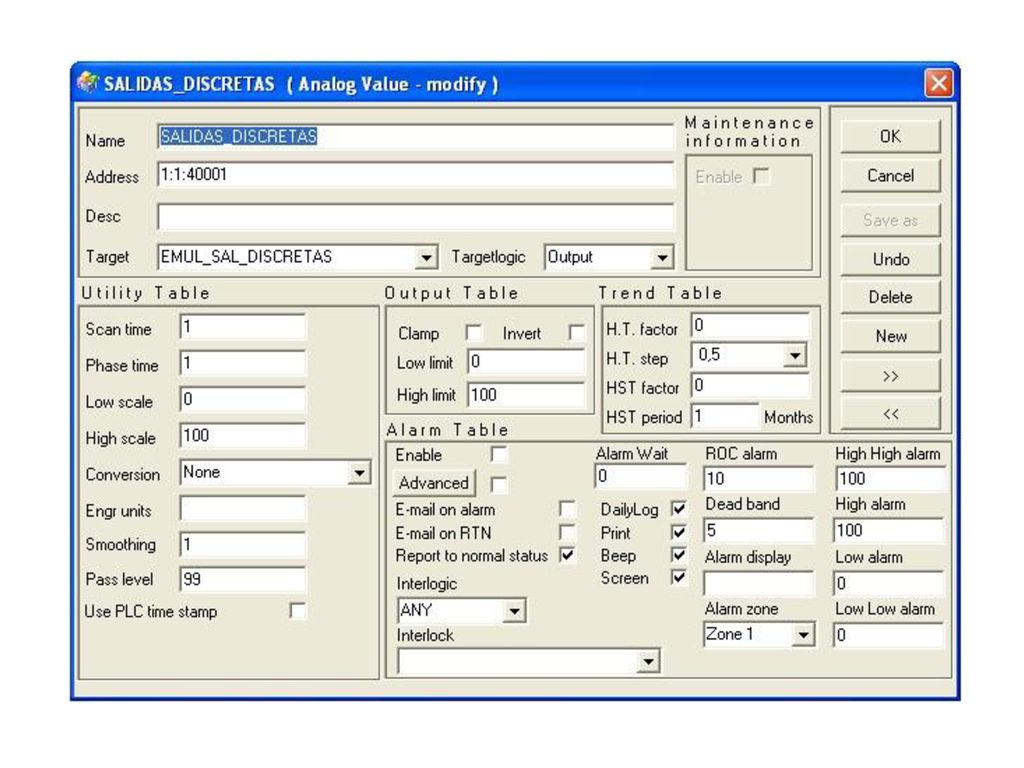Close the SALIDAS_DISCRETAS dialog window

(x=938, y=84)
